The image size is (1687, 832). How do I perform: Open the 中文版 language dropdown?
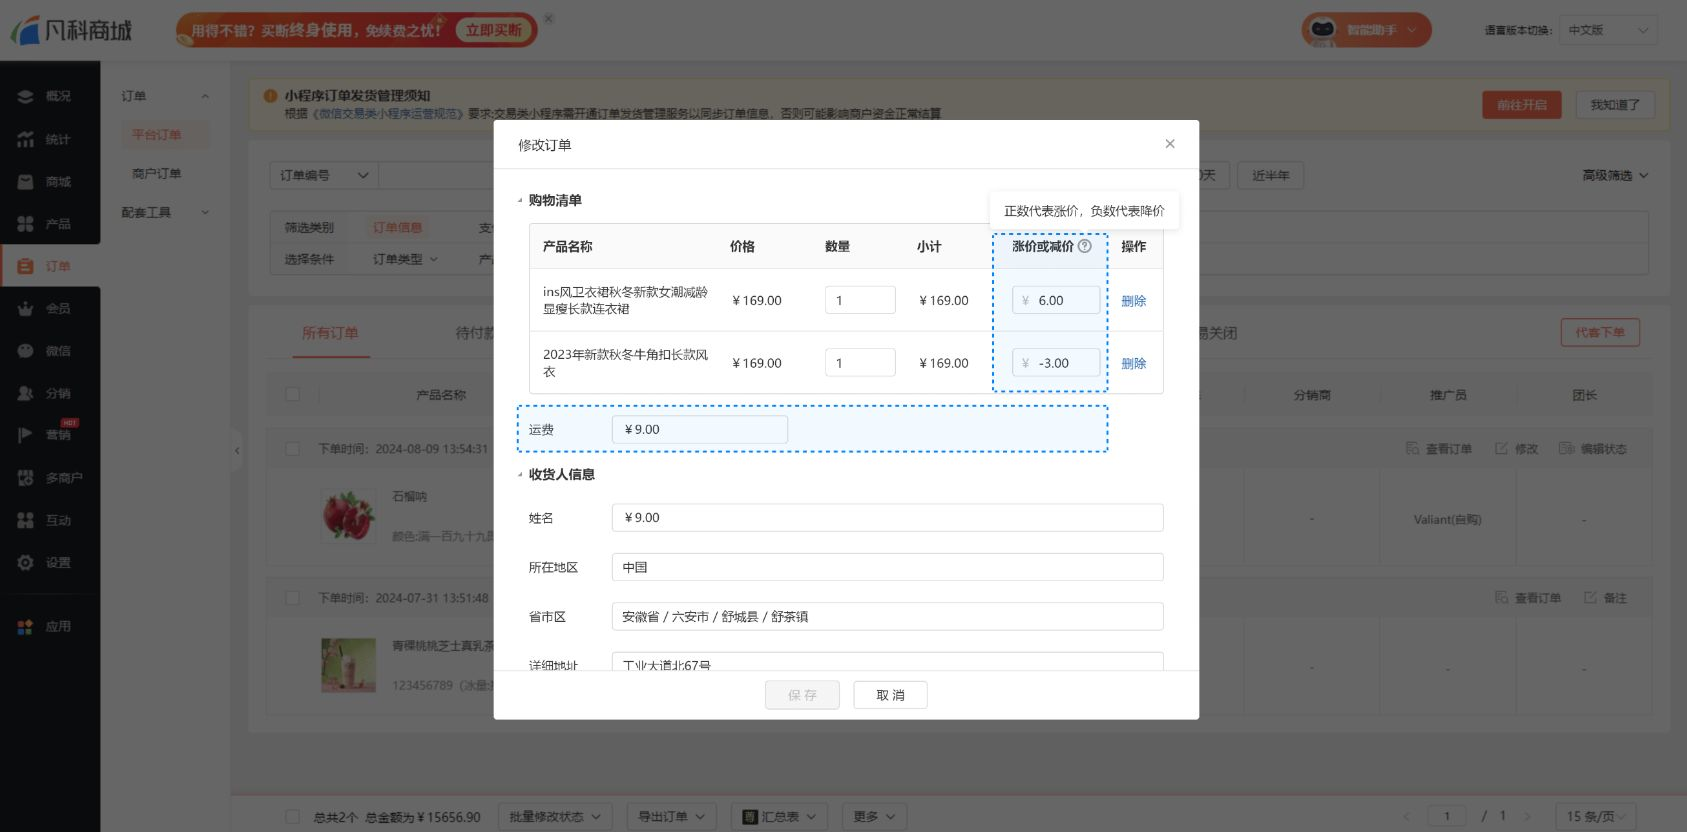(1608, 30)
